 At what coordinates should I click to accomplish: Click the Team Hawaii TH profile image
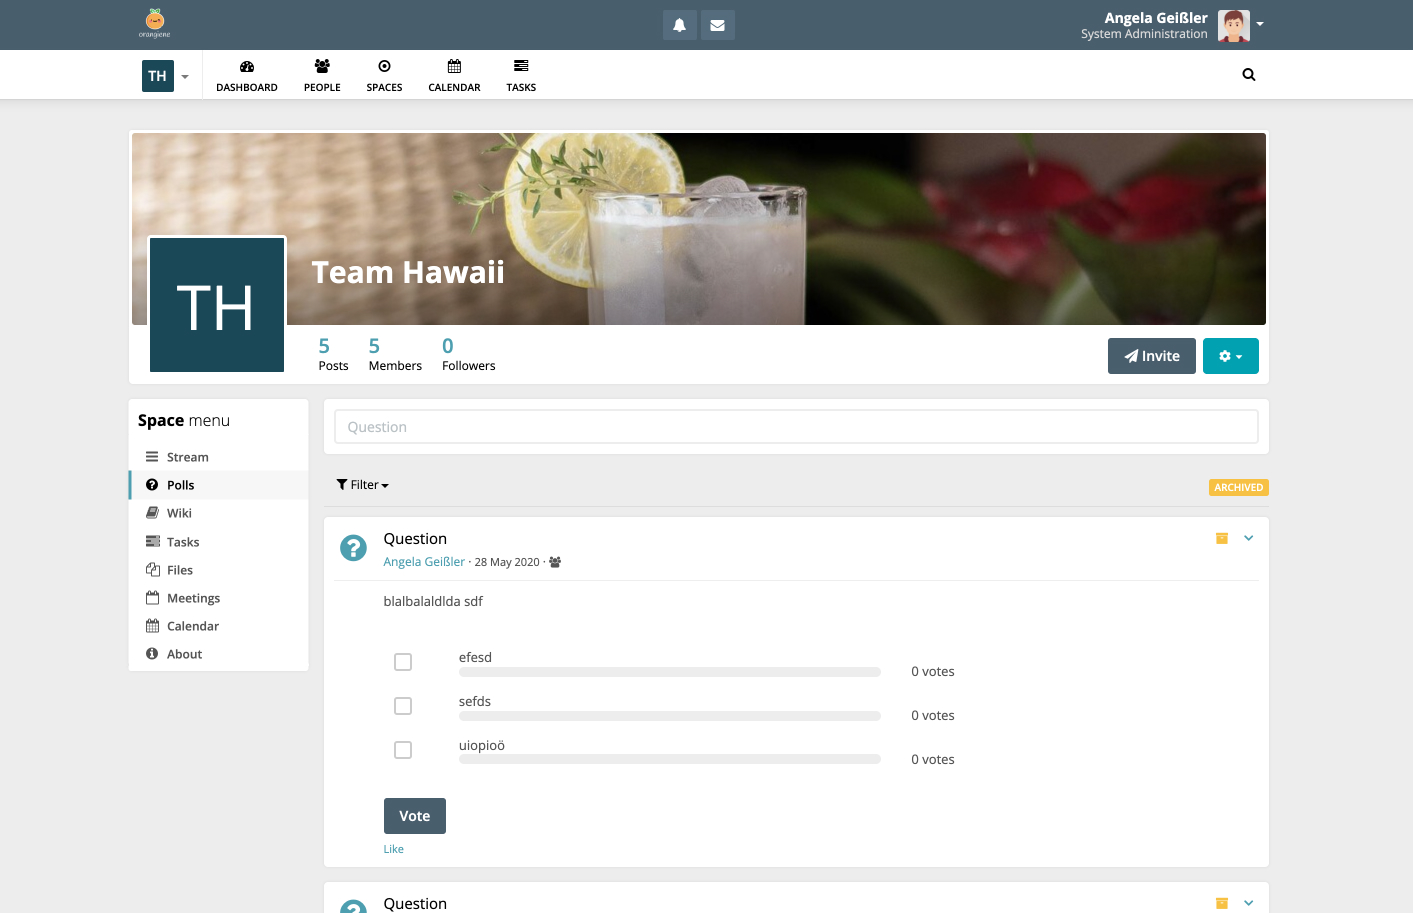pyautogui.click(x=217, y=305)
